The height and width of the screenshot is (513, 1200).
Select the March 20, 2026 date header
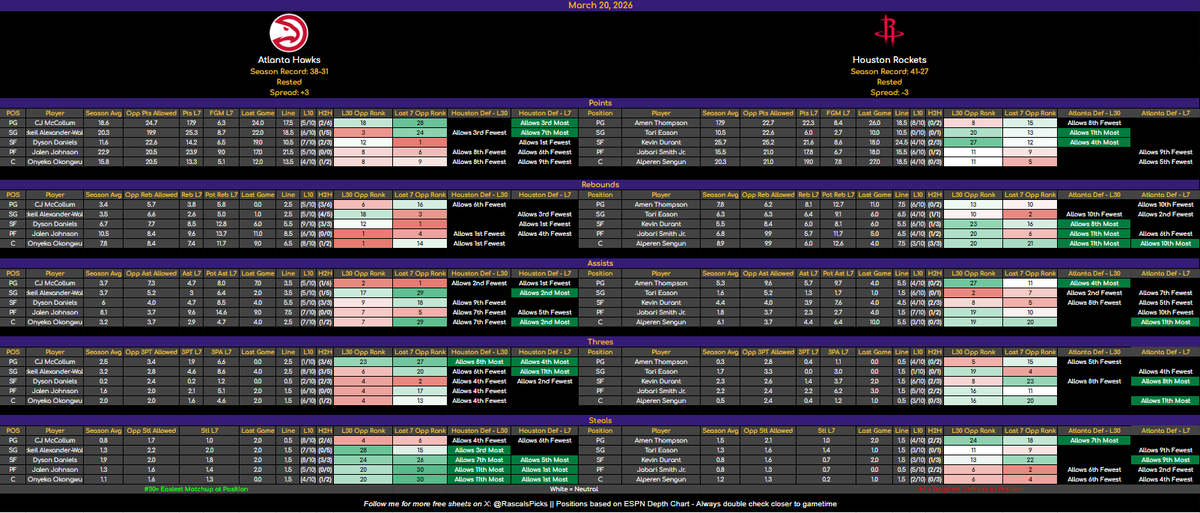coord(600,5)
